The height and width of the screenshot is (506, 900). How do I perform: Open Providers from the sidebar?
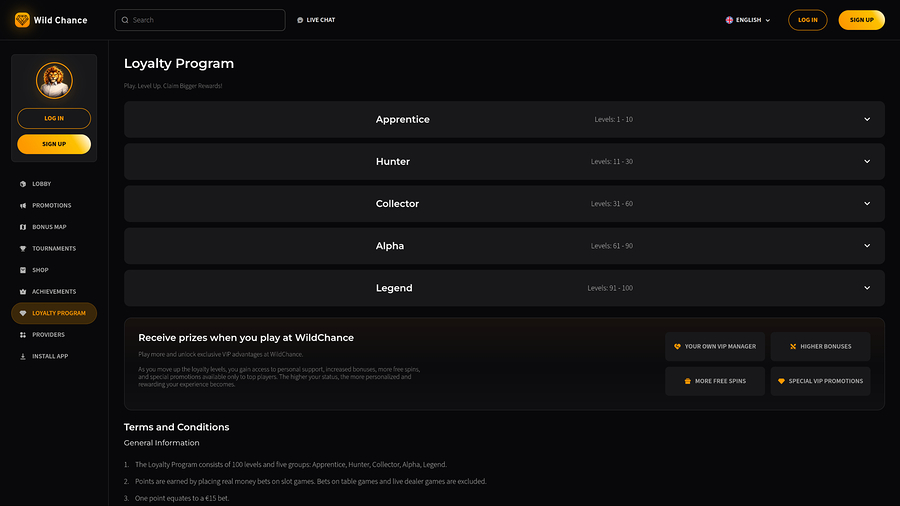[x=54, y=334]
